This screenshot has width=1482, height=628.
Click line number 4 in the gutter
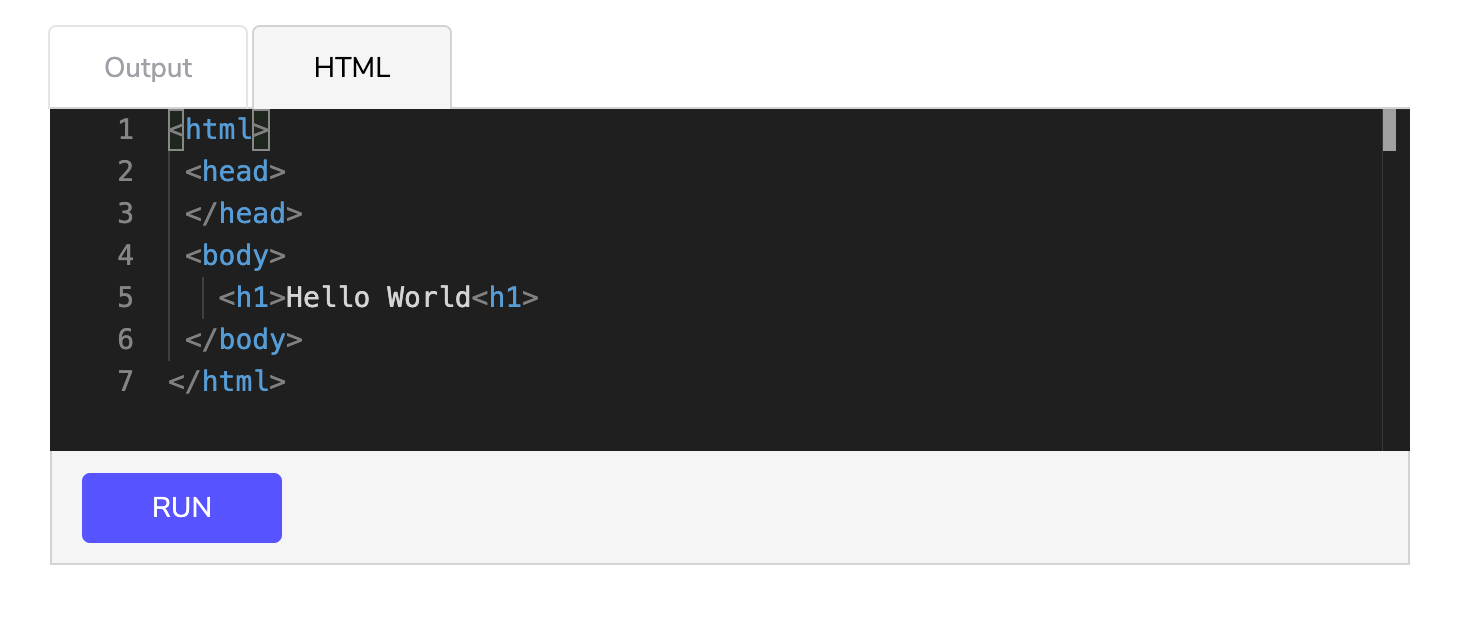(x=125, y=256)
